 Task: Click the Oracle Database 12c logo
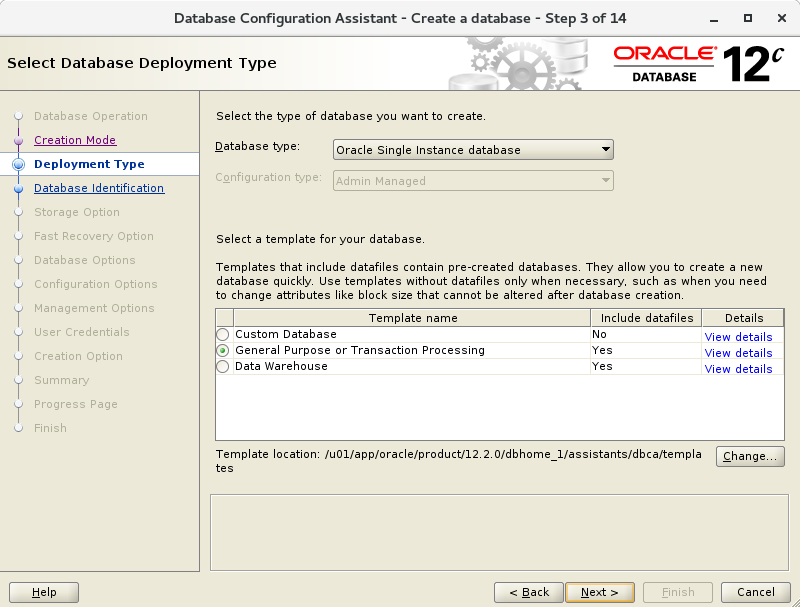[698, 64]
